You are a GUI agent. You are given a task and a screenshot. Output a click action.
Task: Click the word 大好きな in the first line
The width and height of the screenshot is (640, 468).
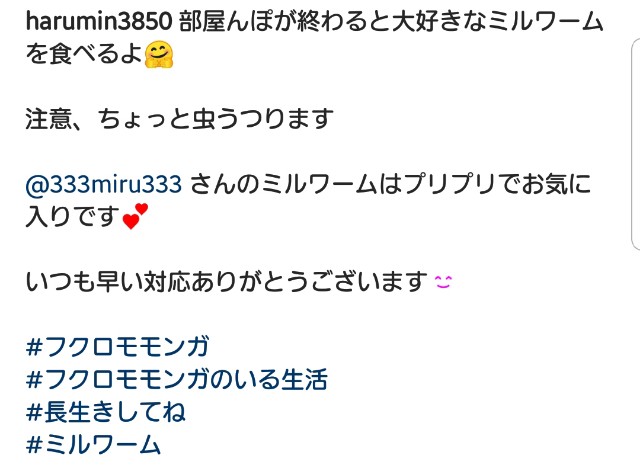pos(439,22)
